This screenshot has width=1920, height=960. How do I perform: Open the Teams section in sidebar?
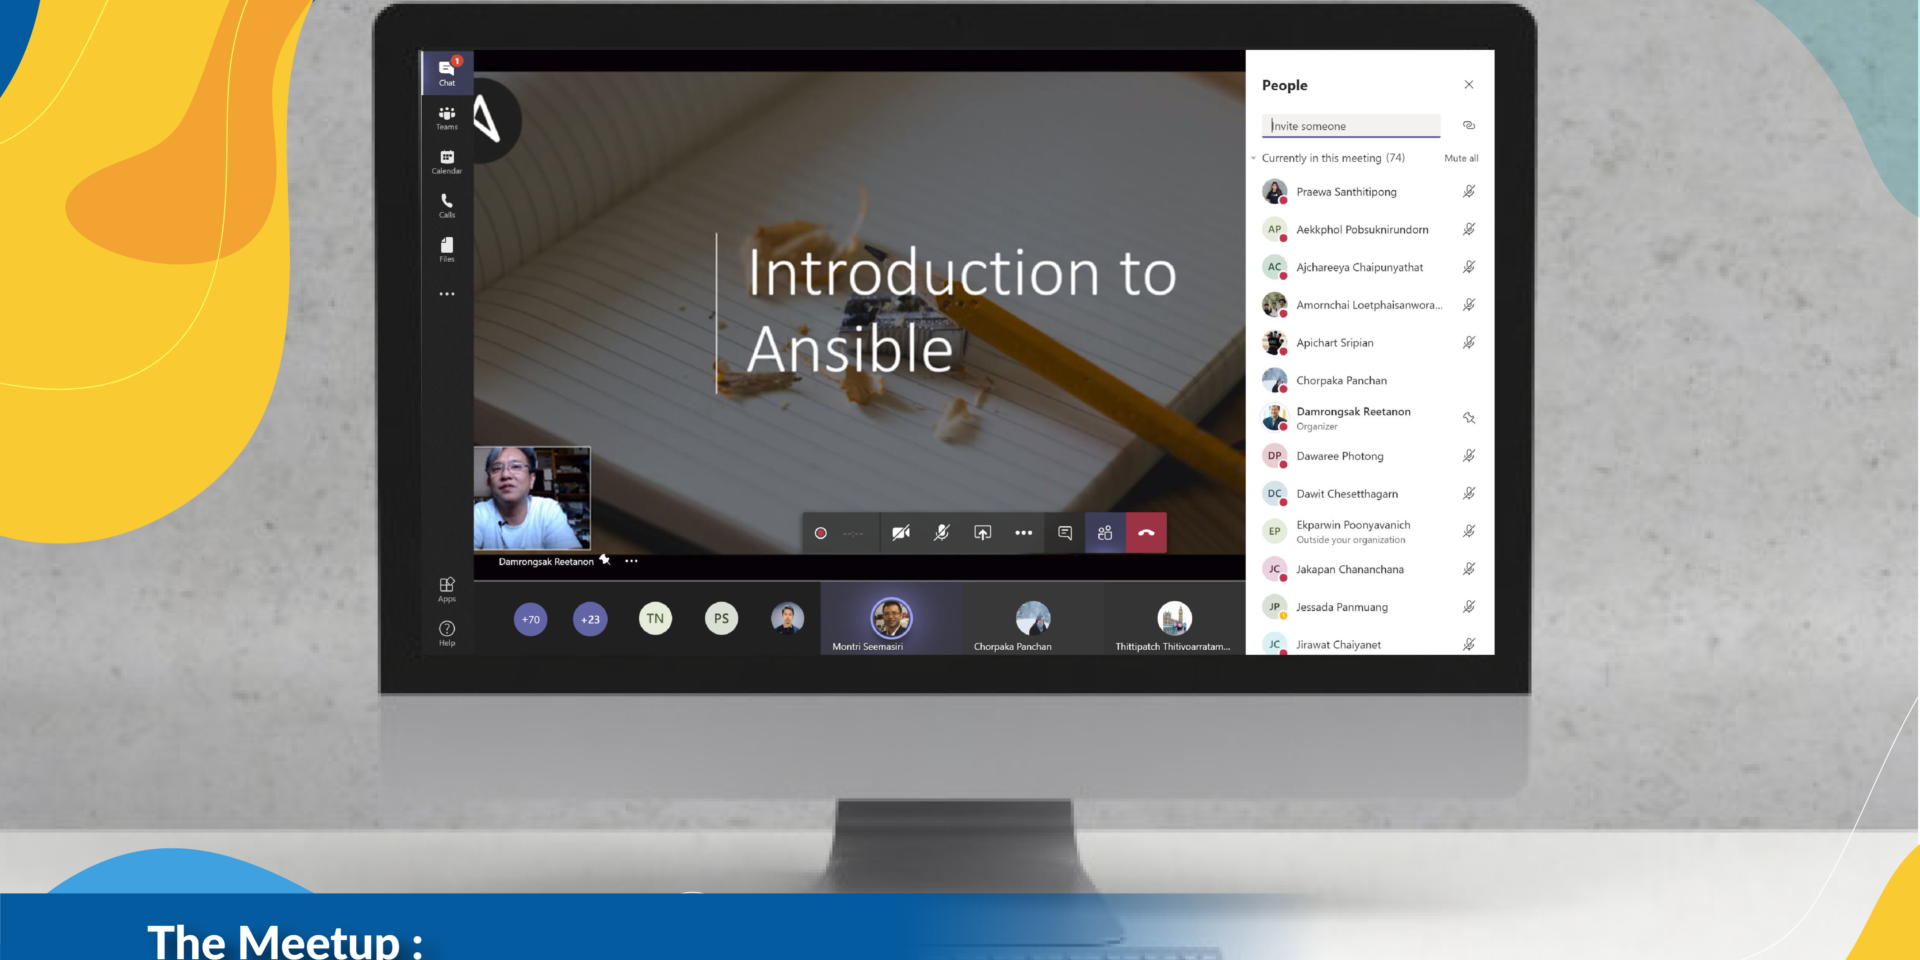click(447, 117)
